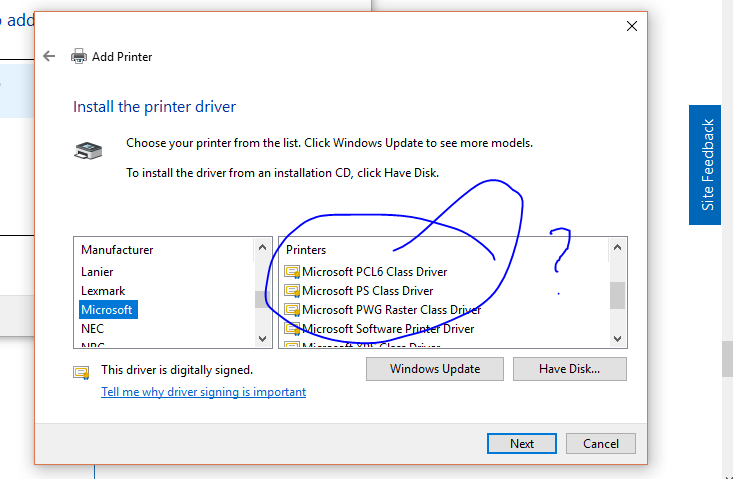The height and width of the screenshot is (479, 733).
Task: Click the Printers list scroll up arrow
Action: (x=618, y=248)
